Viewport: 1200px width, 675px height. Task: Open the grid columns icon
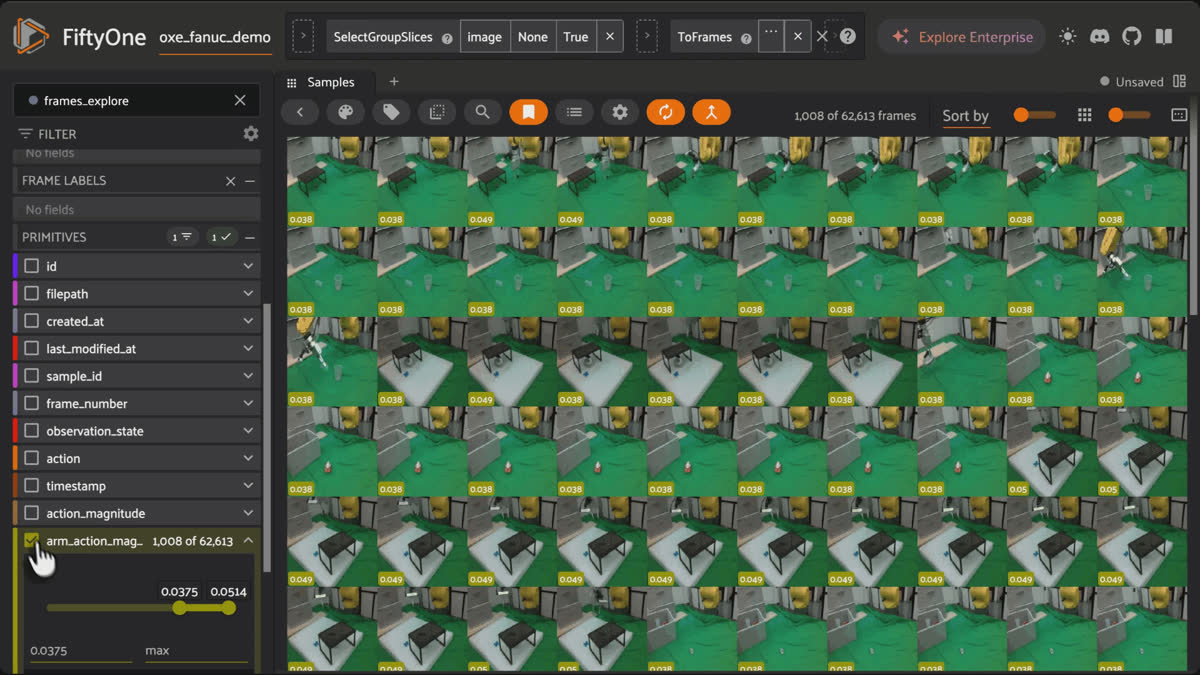1084,115
